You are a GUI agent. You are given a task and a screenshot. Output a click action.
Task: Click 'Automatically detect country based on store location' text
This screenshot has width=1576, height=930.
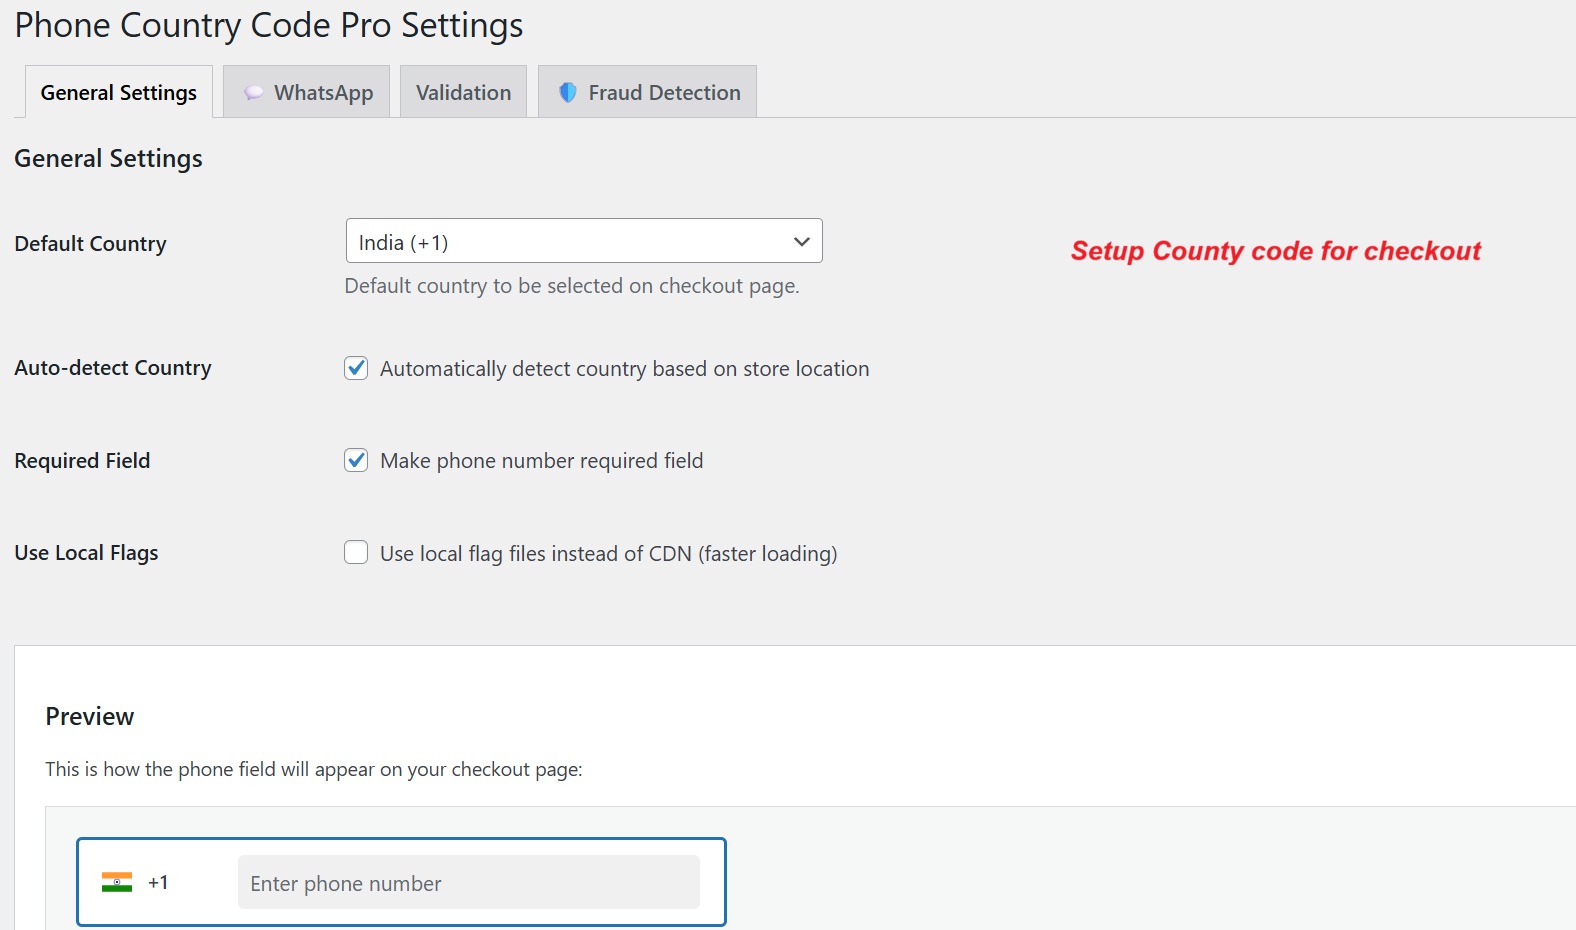(625, 369)
